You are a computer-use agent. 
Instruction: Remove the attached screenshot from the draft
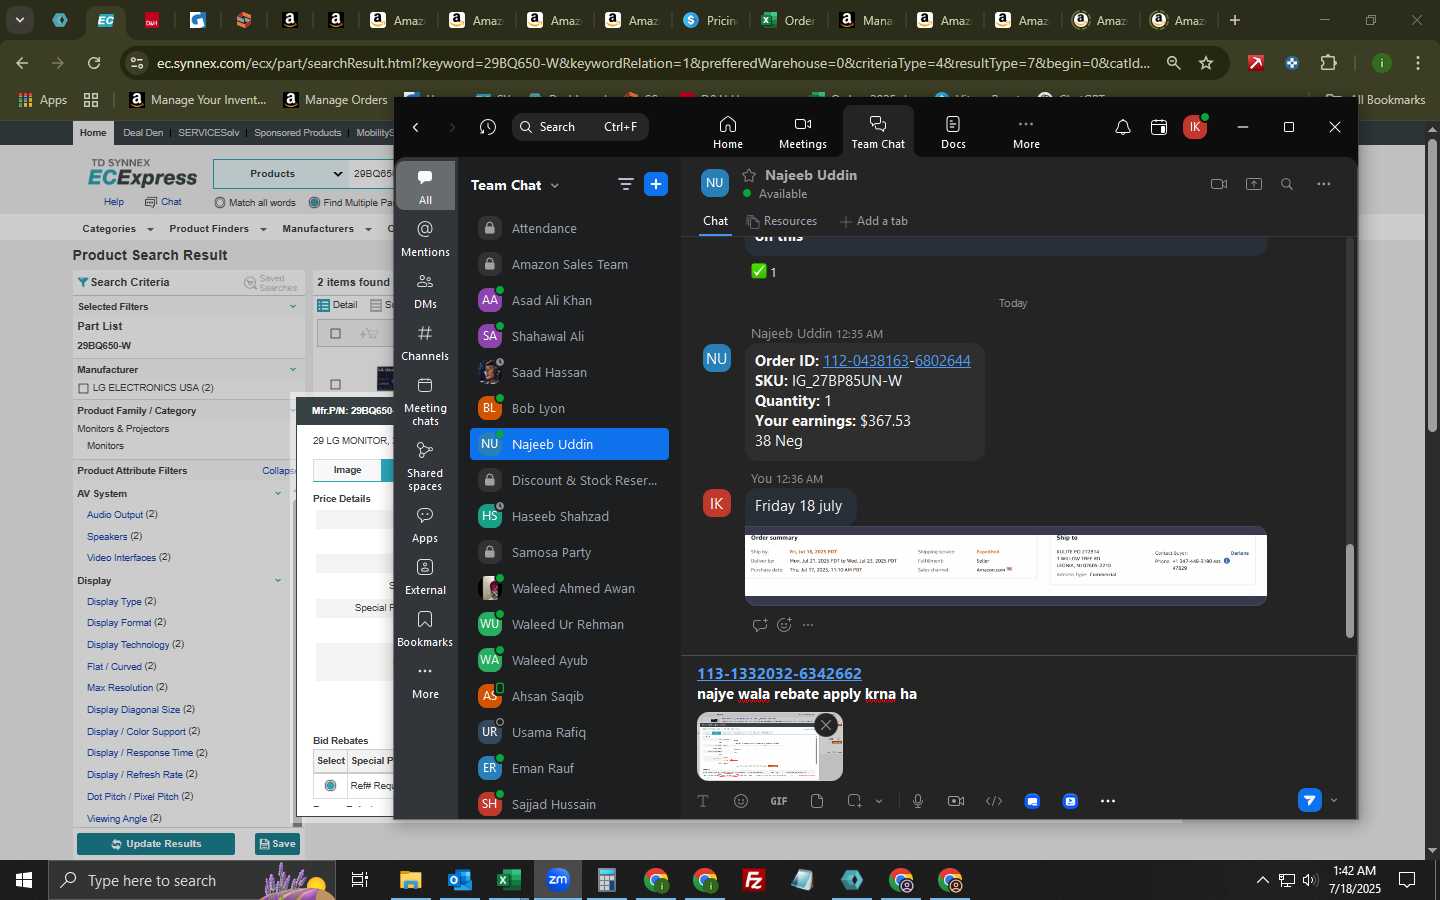825,725
